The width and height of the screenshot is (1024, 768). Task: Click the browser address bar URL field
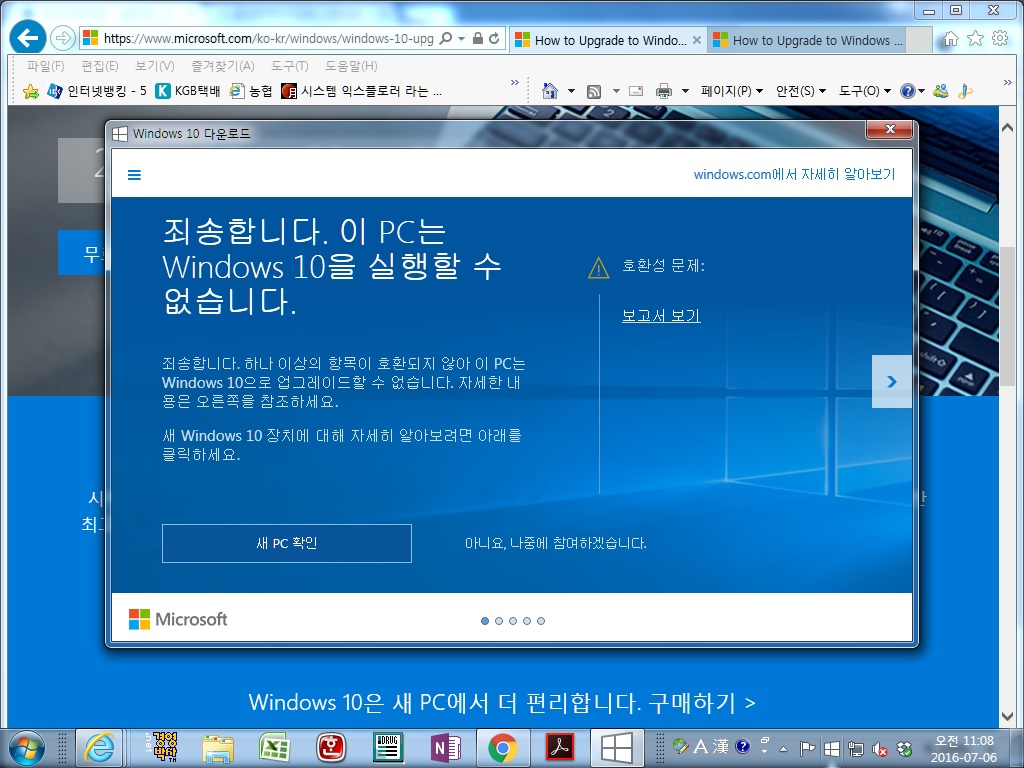click(x=268, y=39)
